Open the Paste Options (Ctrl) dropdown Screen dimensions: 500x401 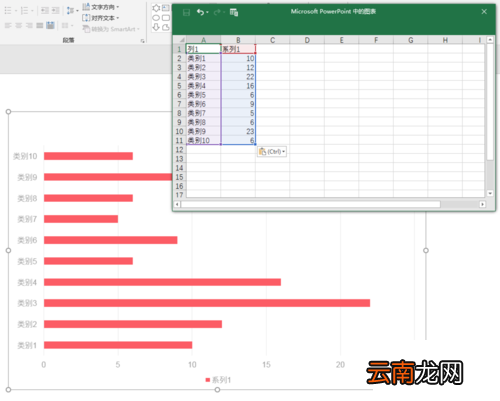pos(272,152)
